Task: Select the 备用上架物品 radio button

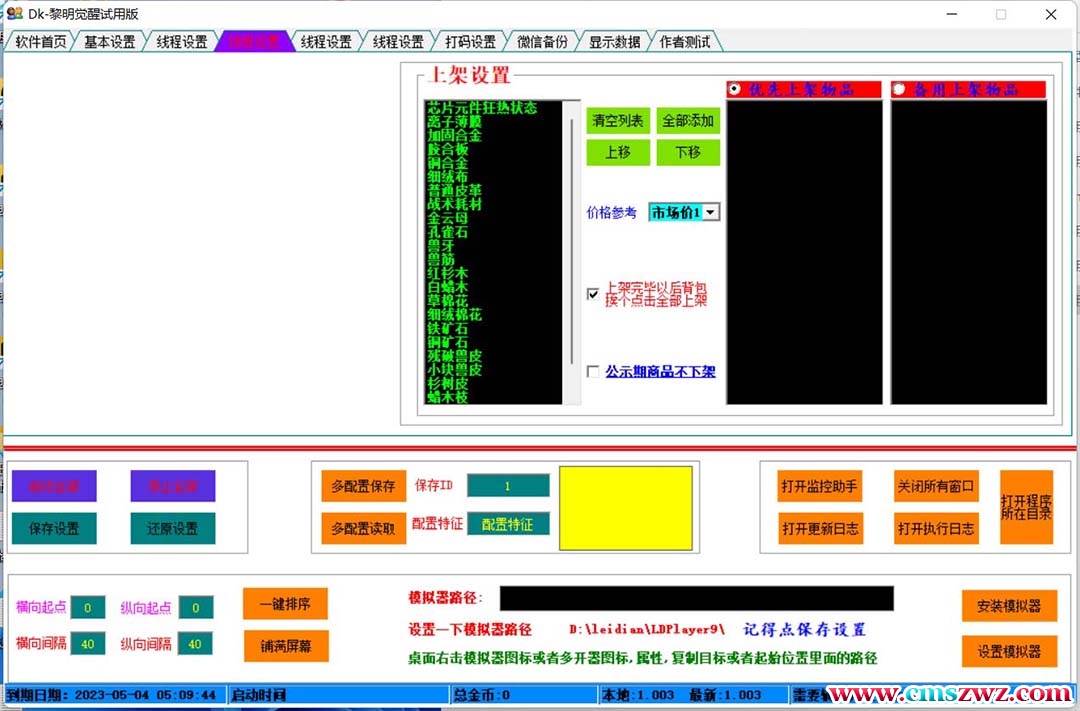Action: tap(898, 89)
